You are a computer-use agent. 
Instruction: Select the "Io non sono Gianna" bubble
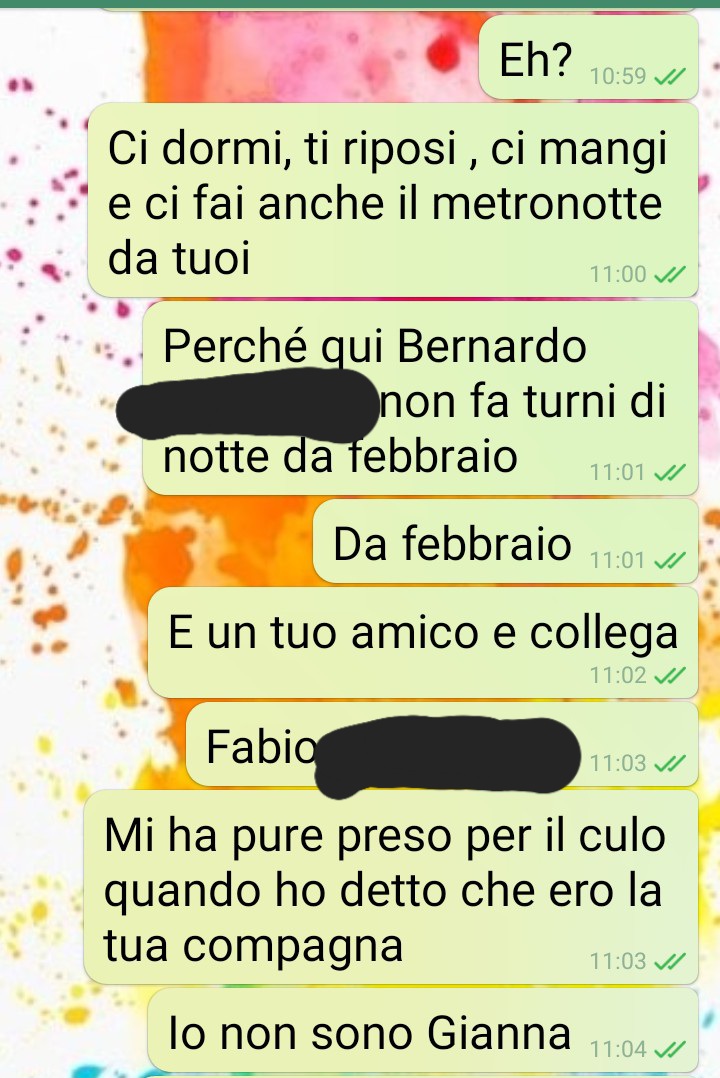(x=423, y=1031)
